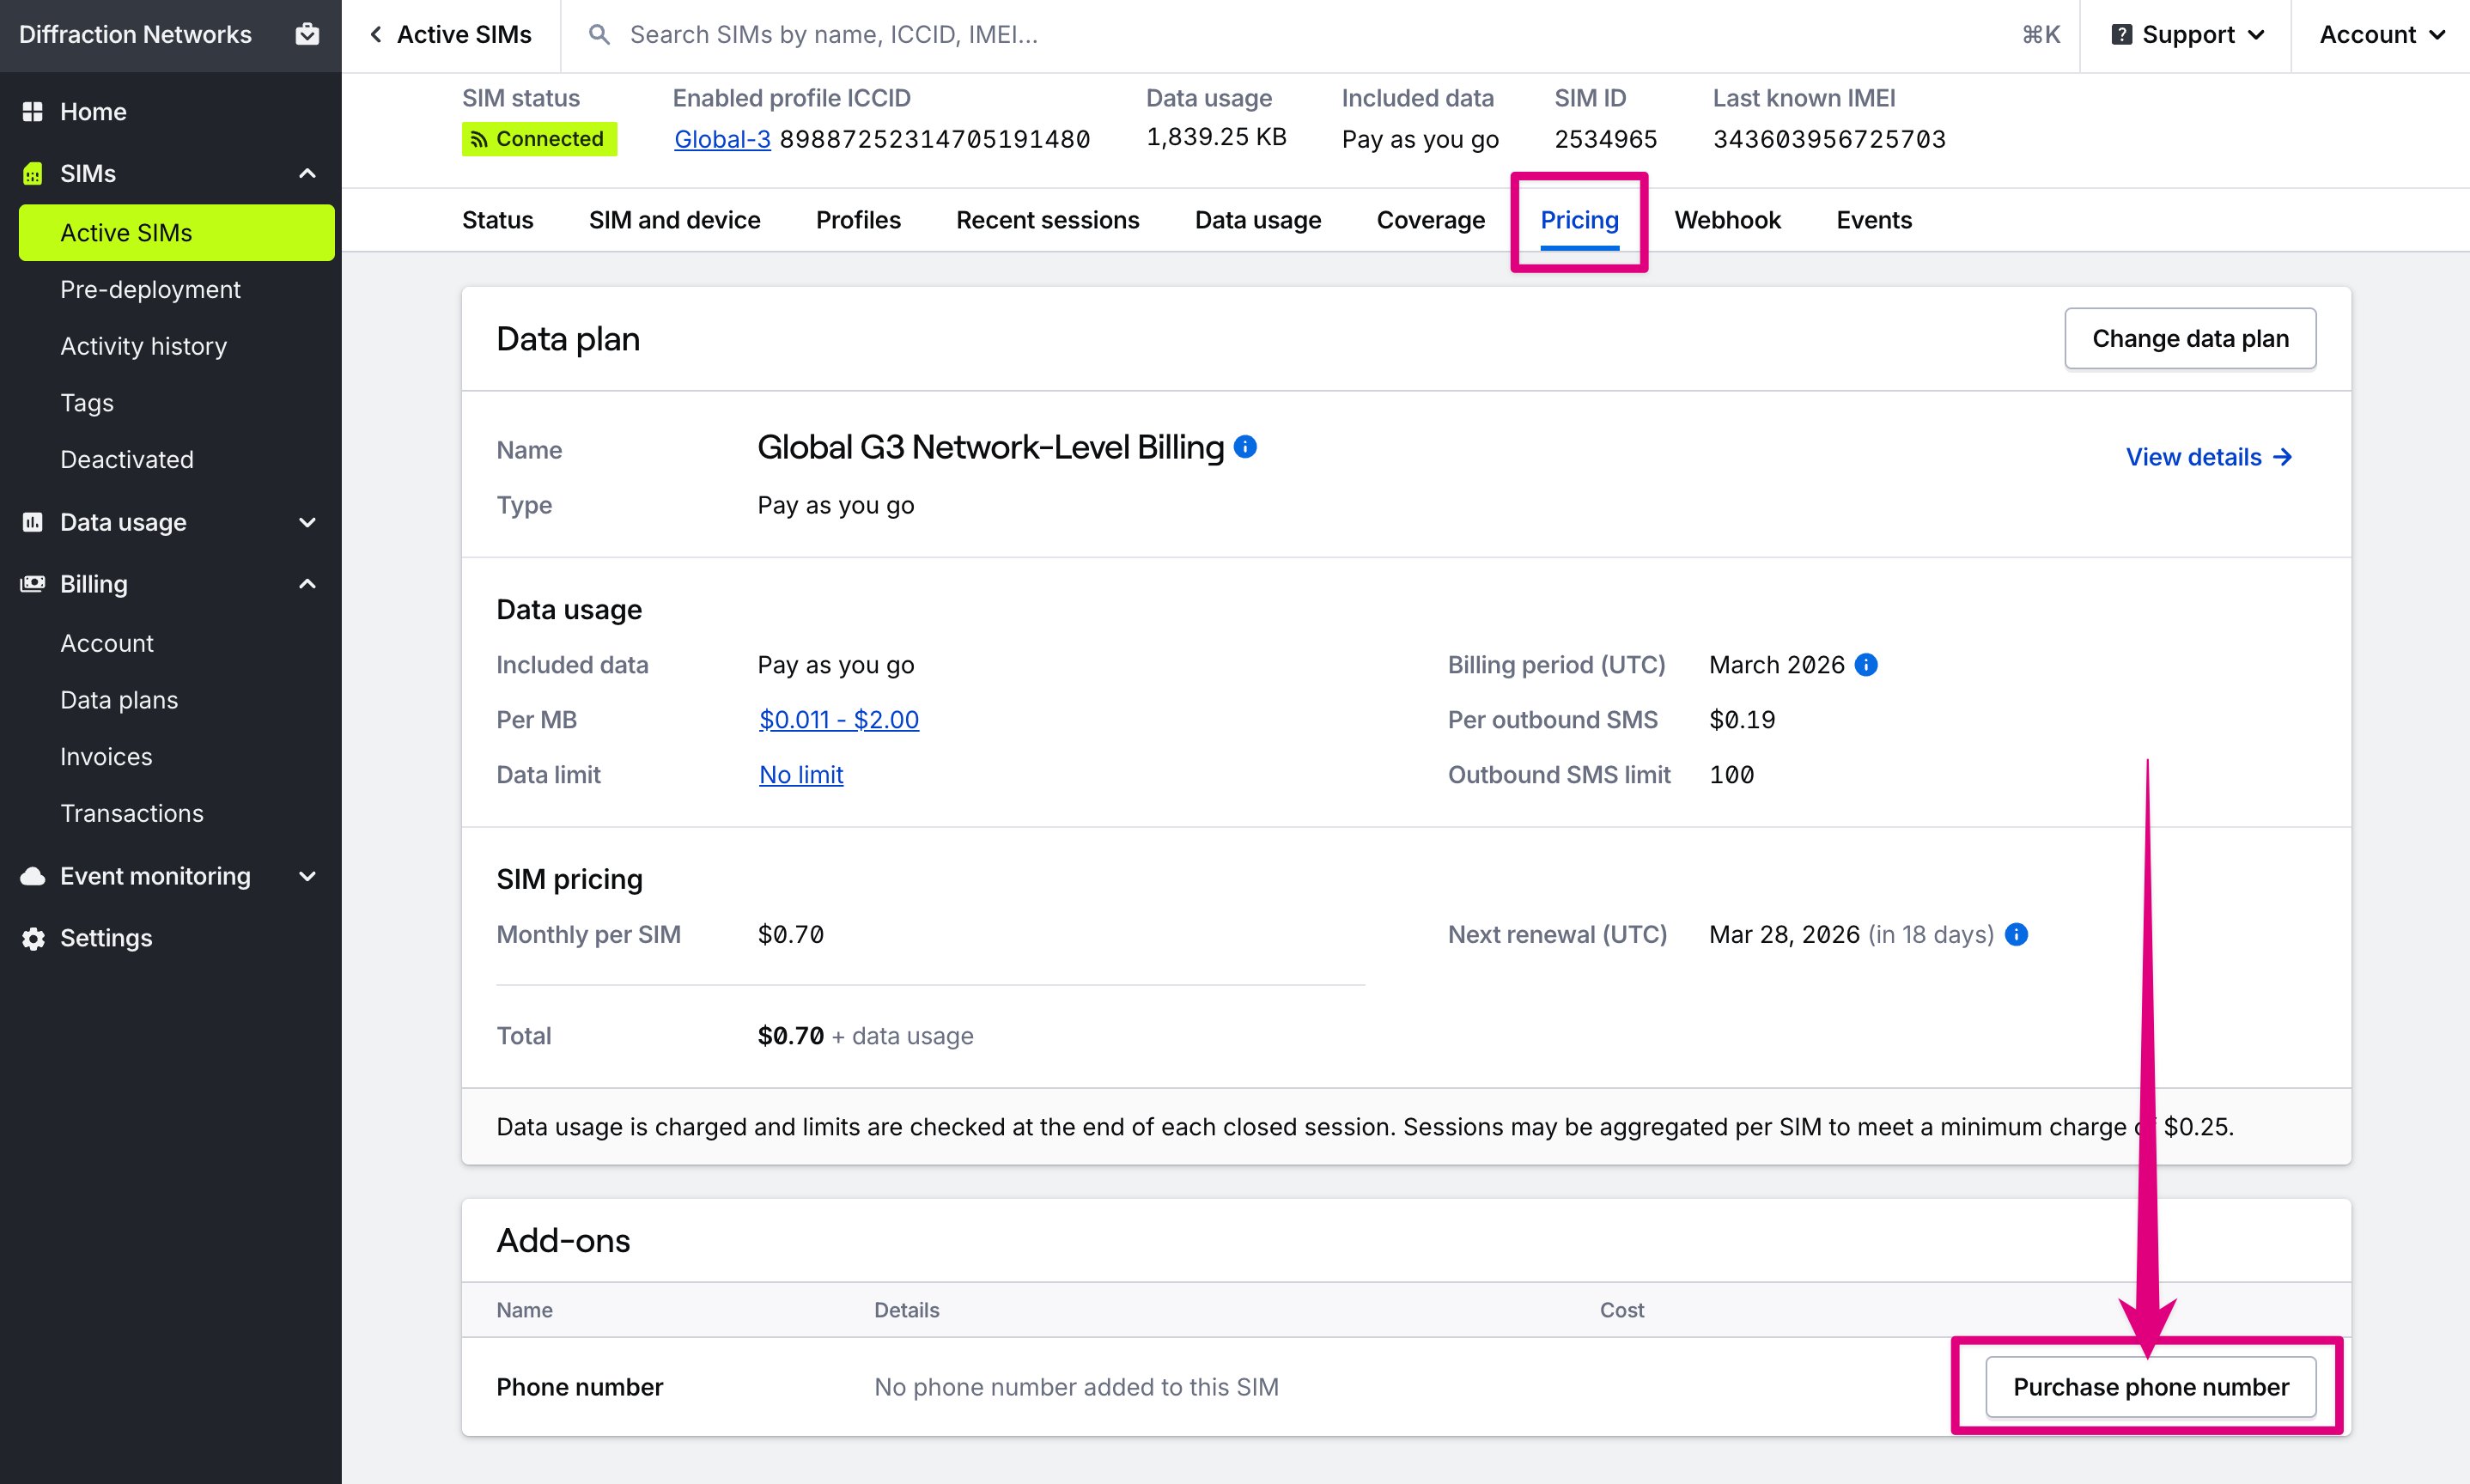Open the Support dropdown menu
The width and height of the screenshot is (2470, 1484).
click(x=2187, y=34)
